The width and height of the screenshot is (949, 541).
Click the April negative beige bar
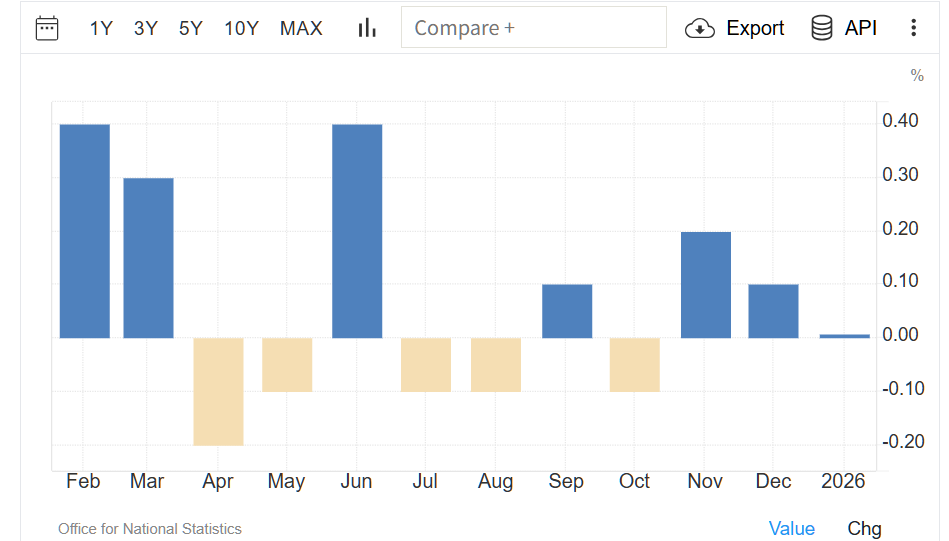pyautogui.click(x=218, y=391)
